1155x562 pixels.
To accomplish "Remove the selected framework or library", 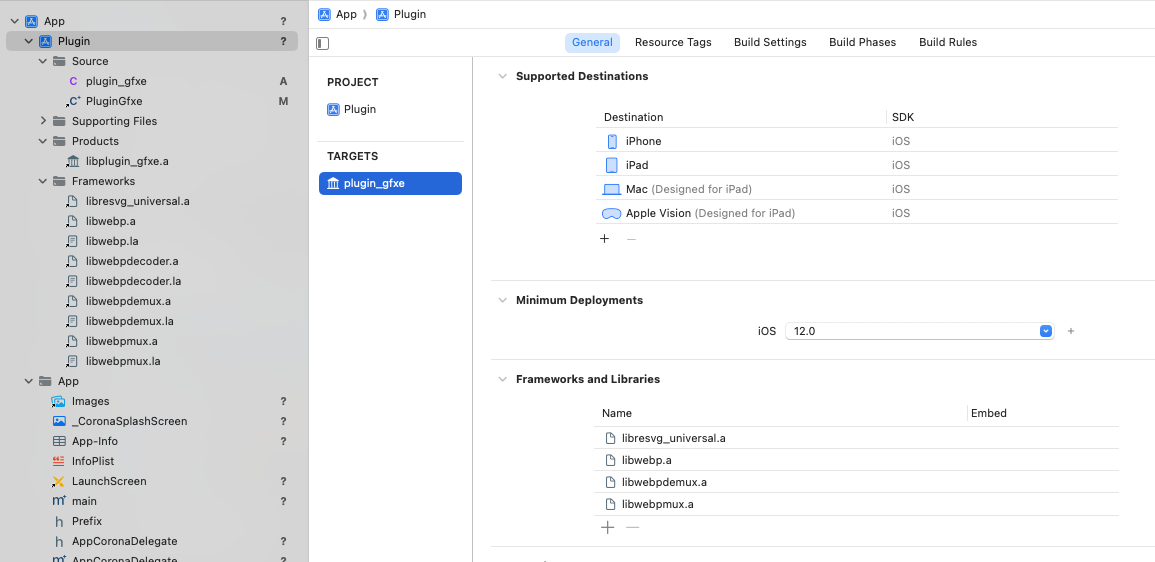I will pos(633,527).
